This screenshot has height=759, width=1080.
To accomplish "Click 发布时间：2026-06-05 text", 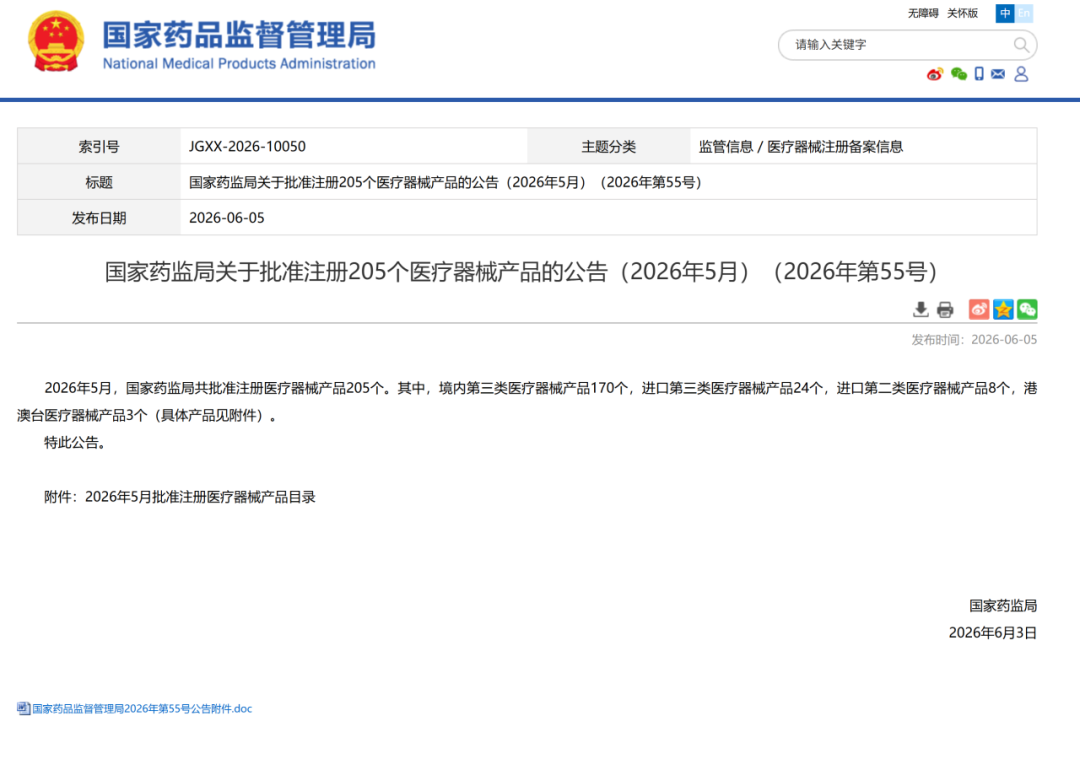I will point(974,340).
